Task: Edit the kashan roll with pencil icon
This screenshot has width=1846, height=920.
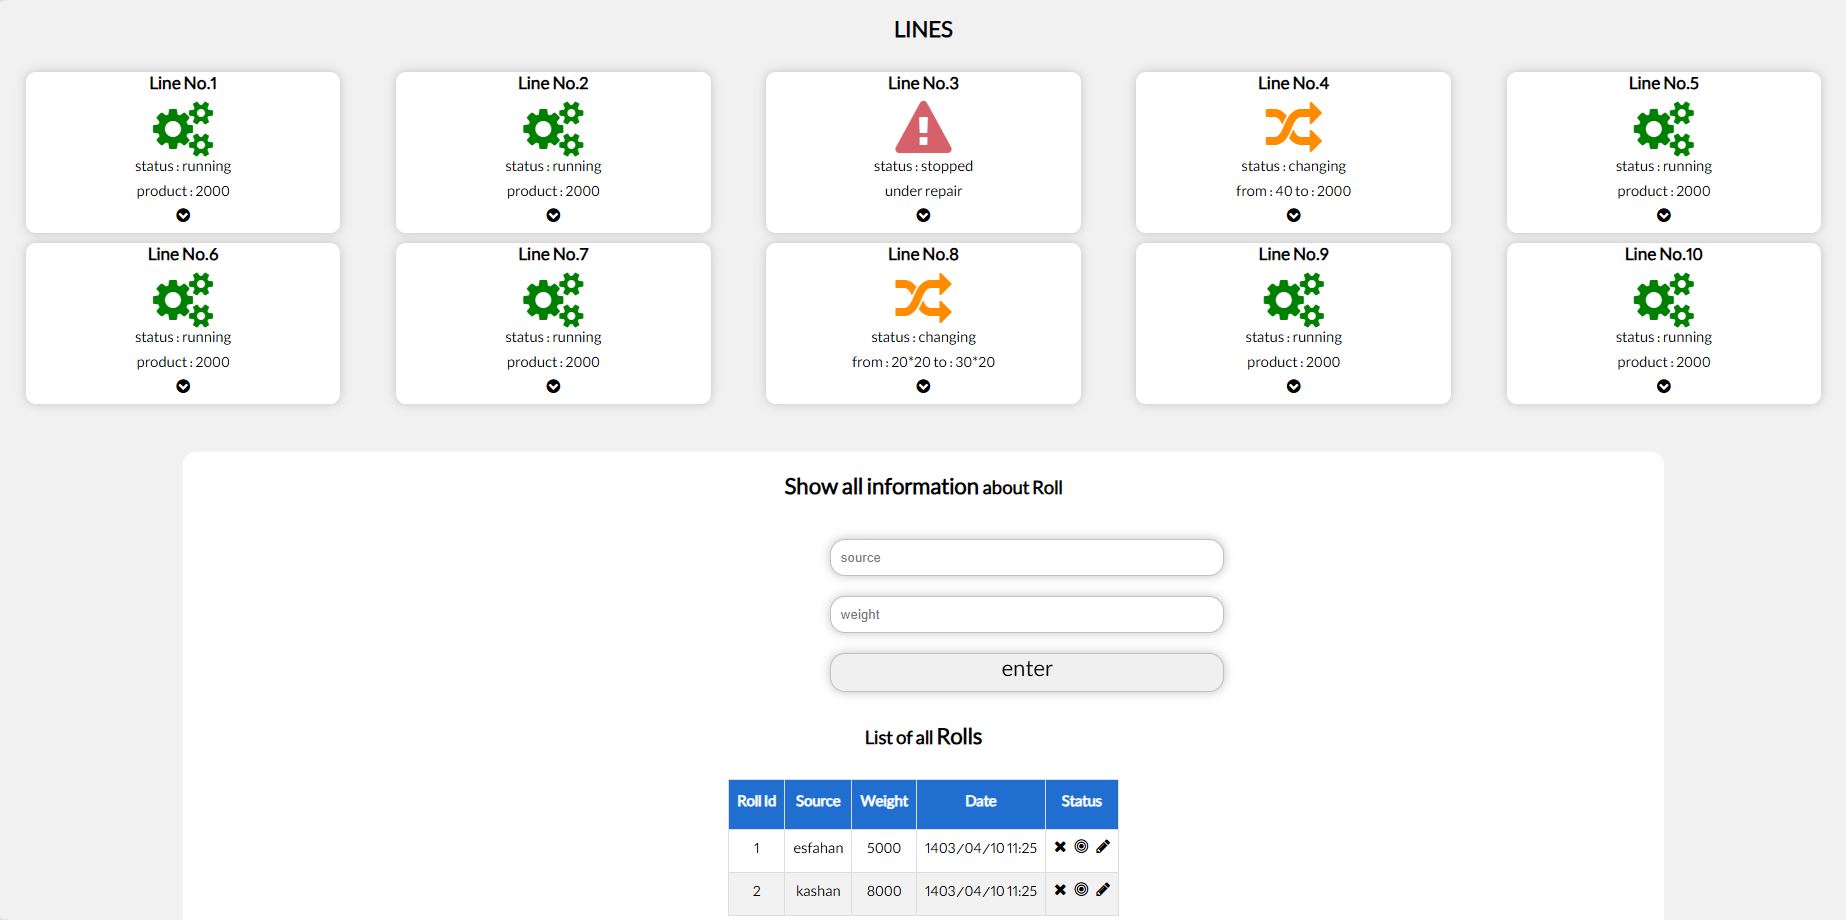Action: (1103, 889)
